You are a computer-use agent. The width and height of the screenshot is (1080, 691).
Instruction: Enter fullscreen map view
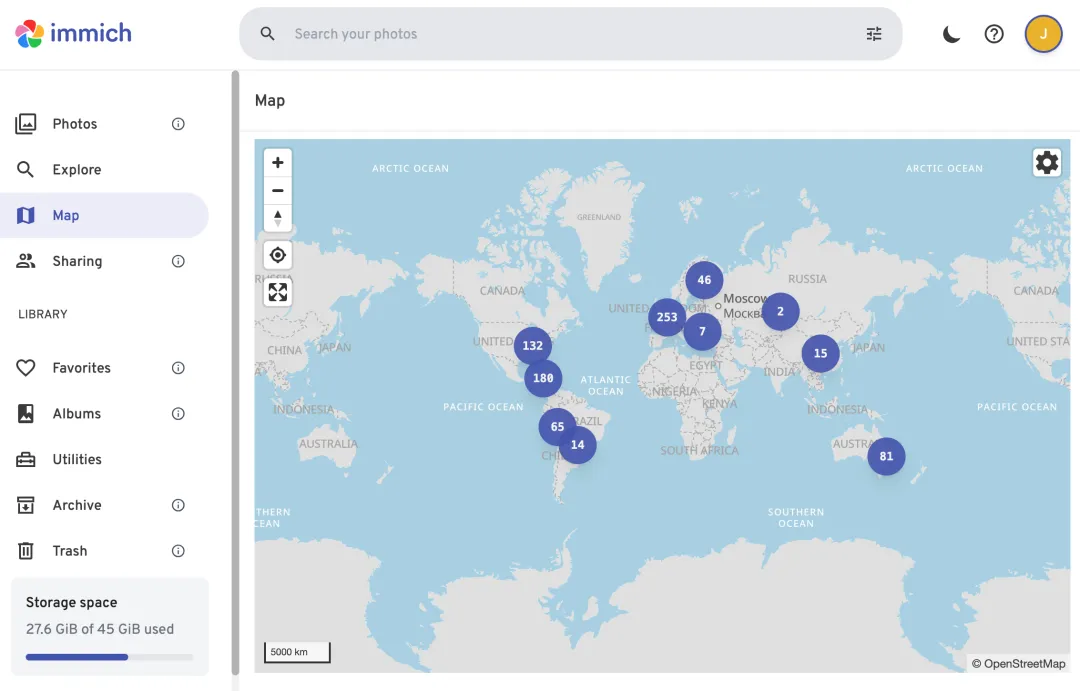pos(278,292)
